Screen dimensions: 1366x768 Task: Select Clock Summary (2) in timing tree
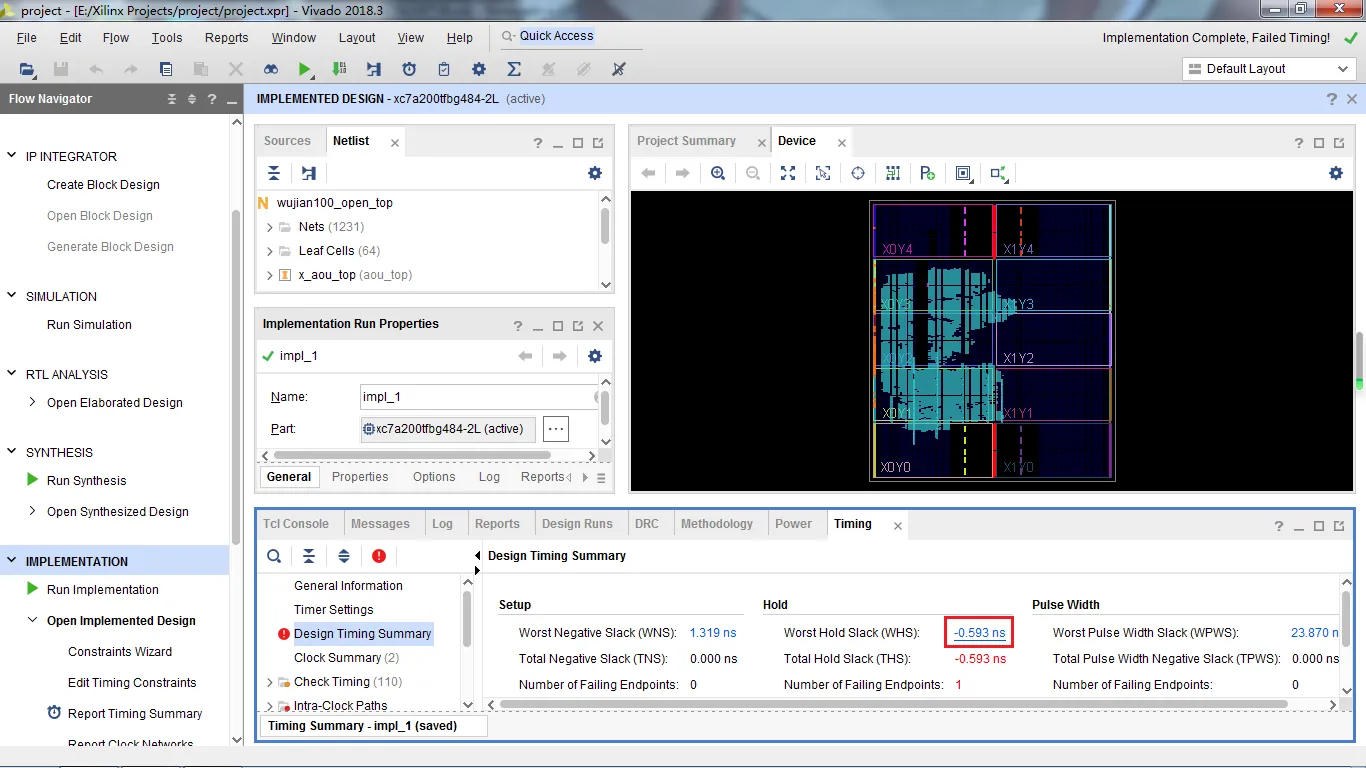click(x=346, y=658)
